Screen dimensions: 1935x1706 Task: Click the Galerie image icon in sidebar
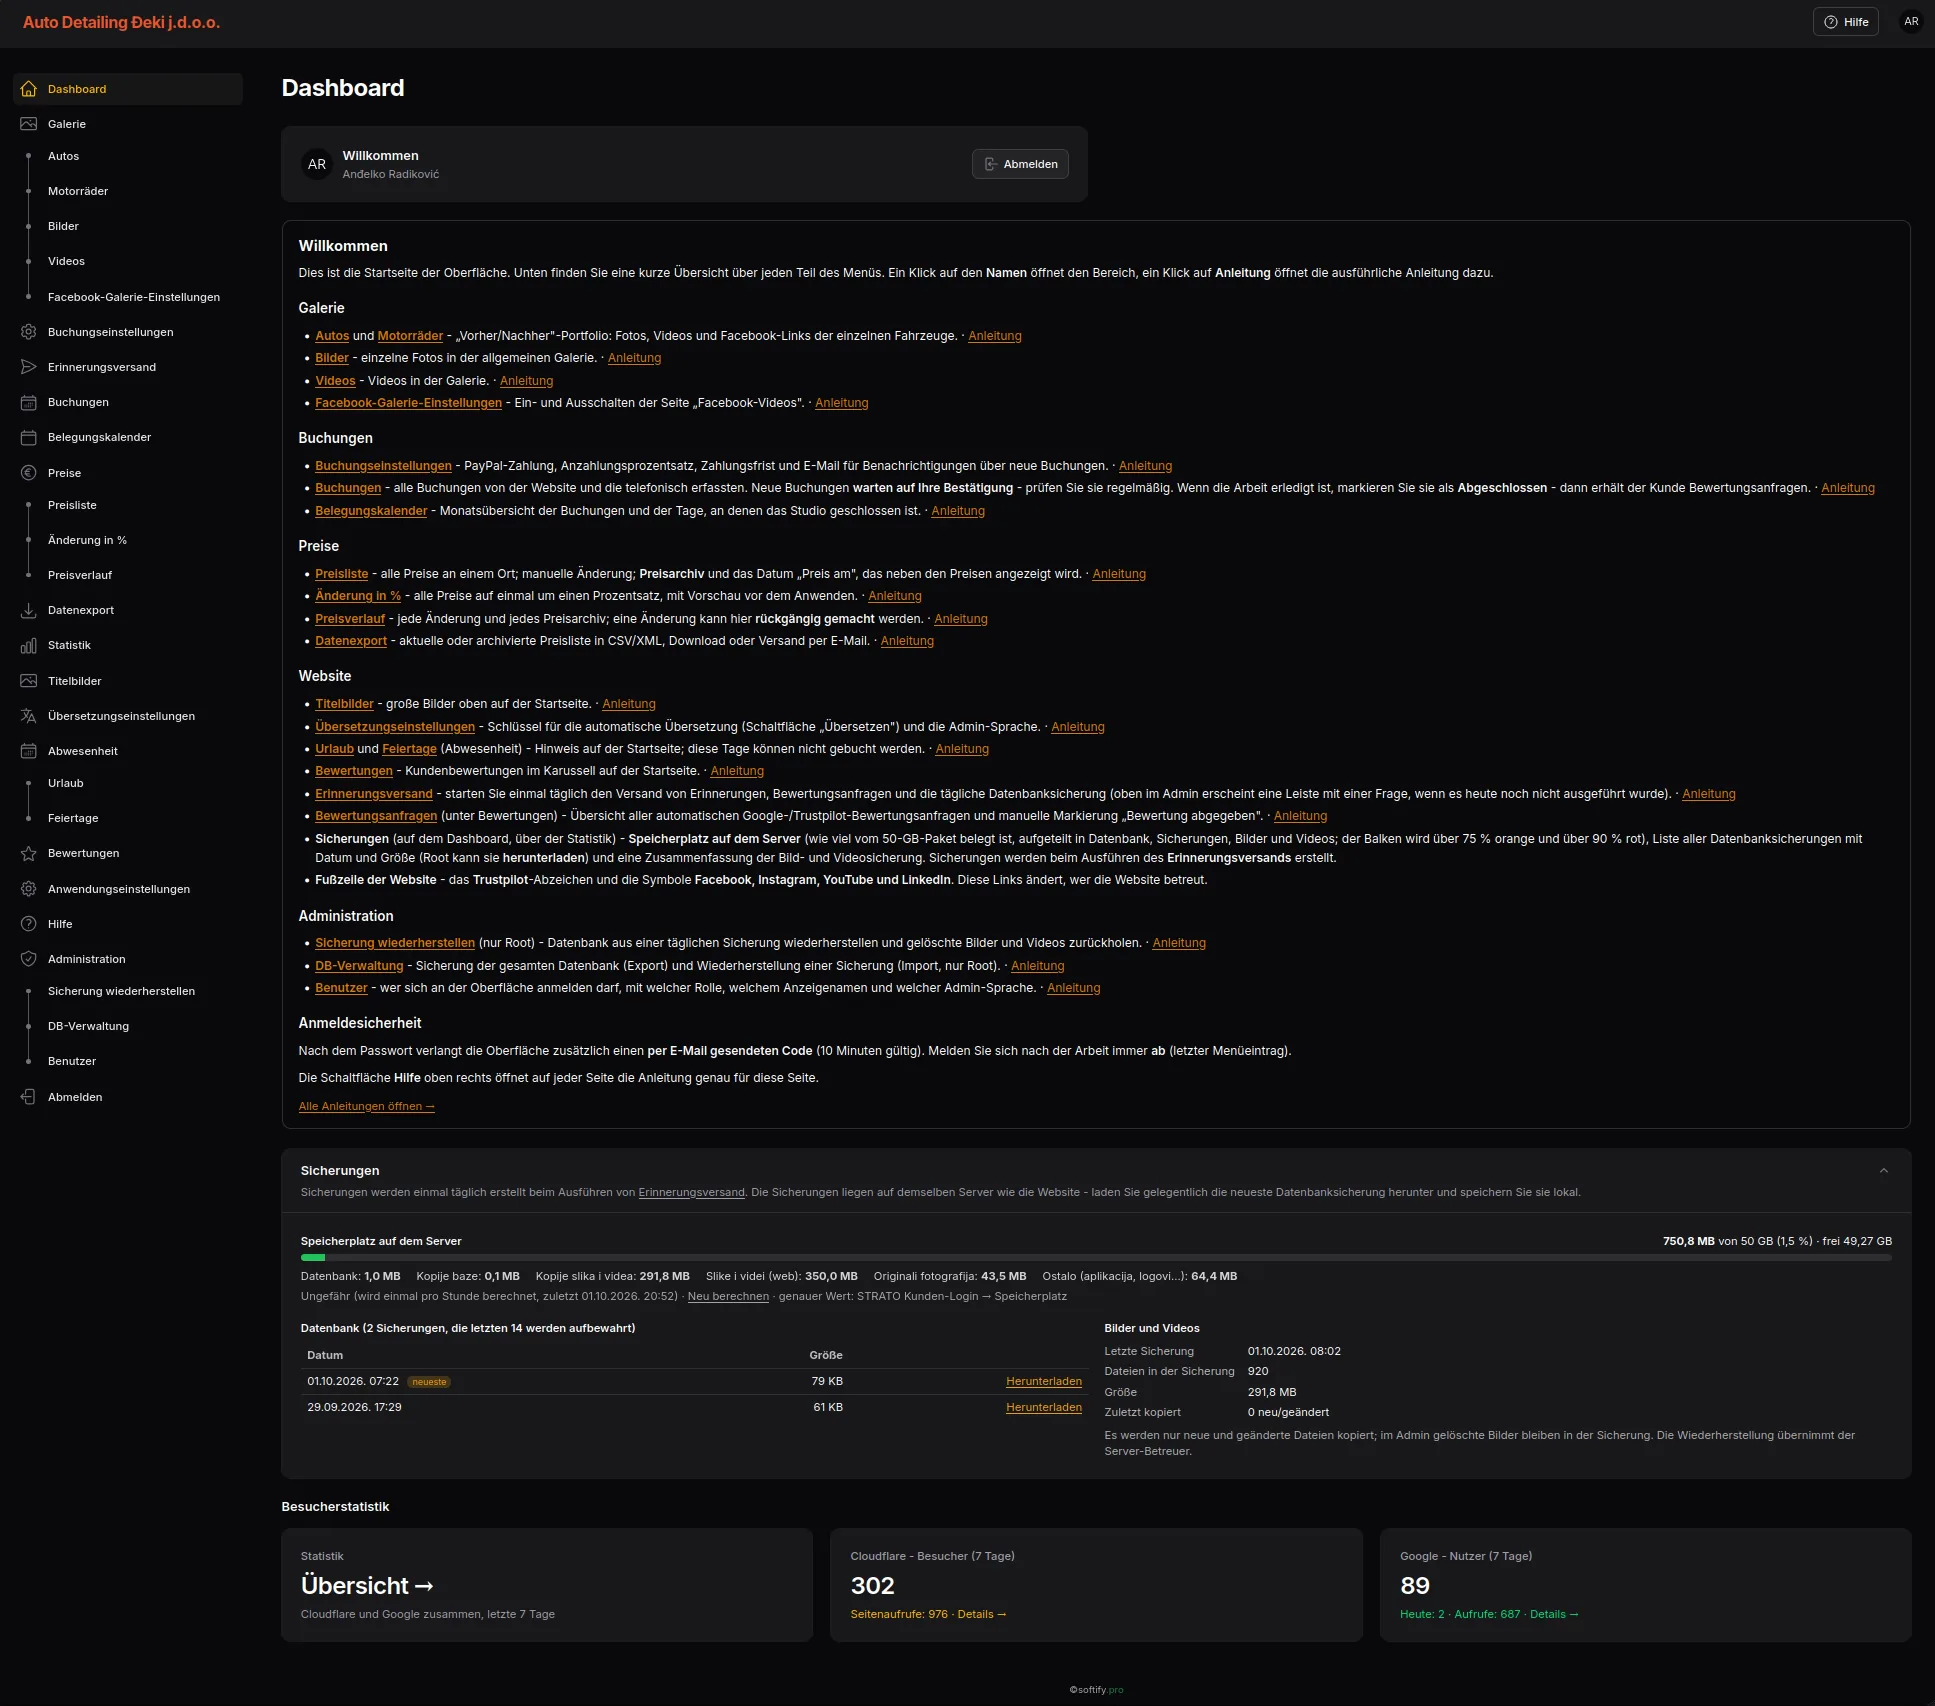pyautogui.click(x=29, y=124)
